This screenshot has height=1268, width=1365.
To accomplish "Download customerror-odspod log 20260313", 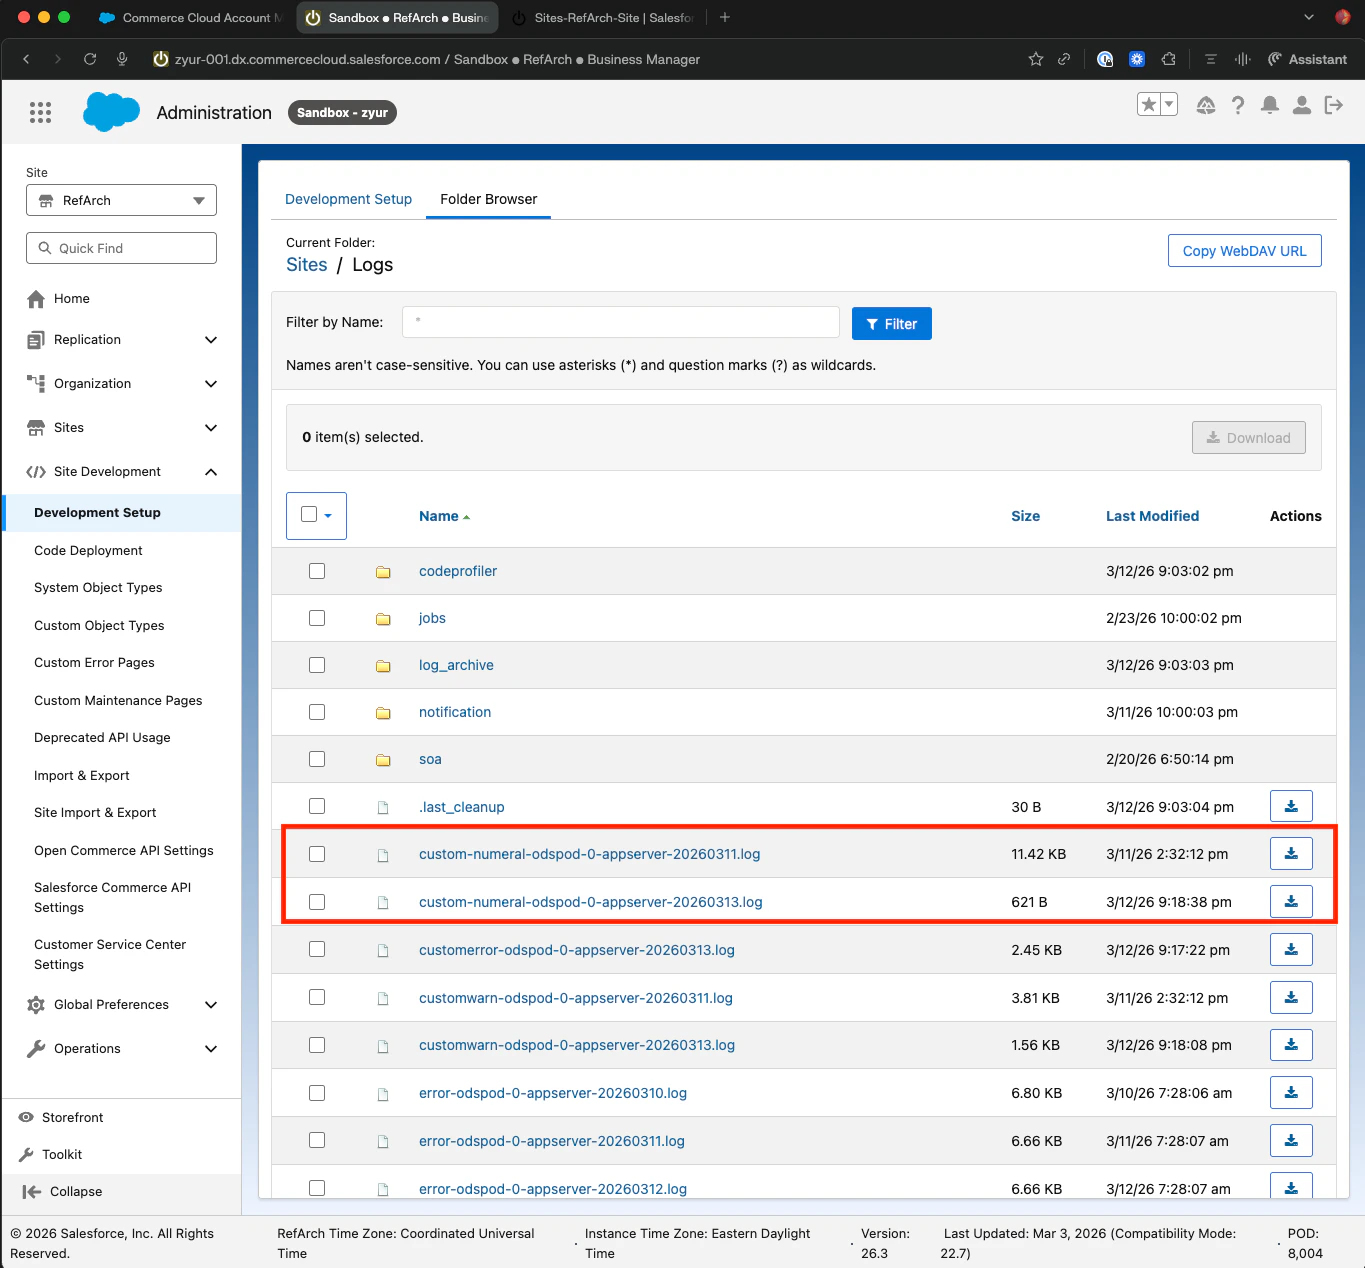I will 1291,949.
